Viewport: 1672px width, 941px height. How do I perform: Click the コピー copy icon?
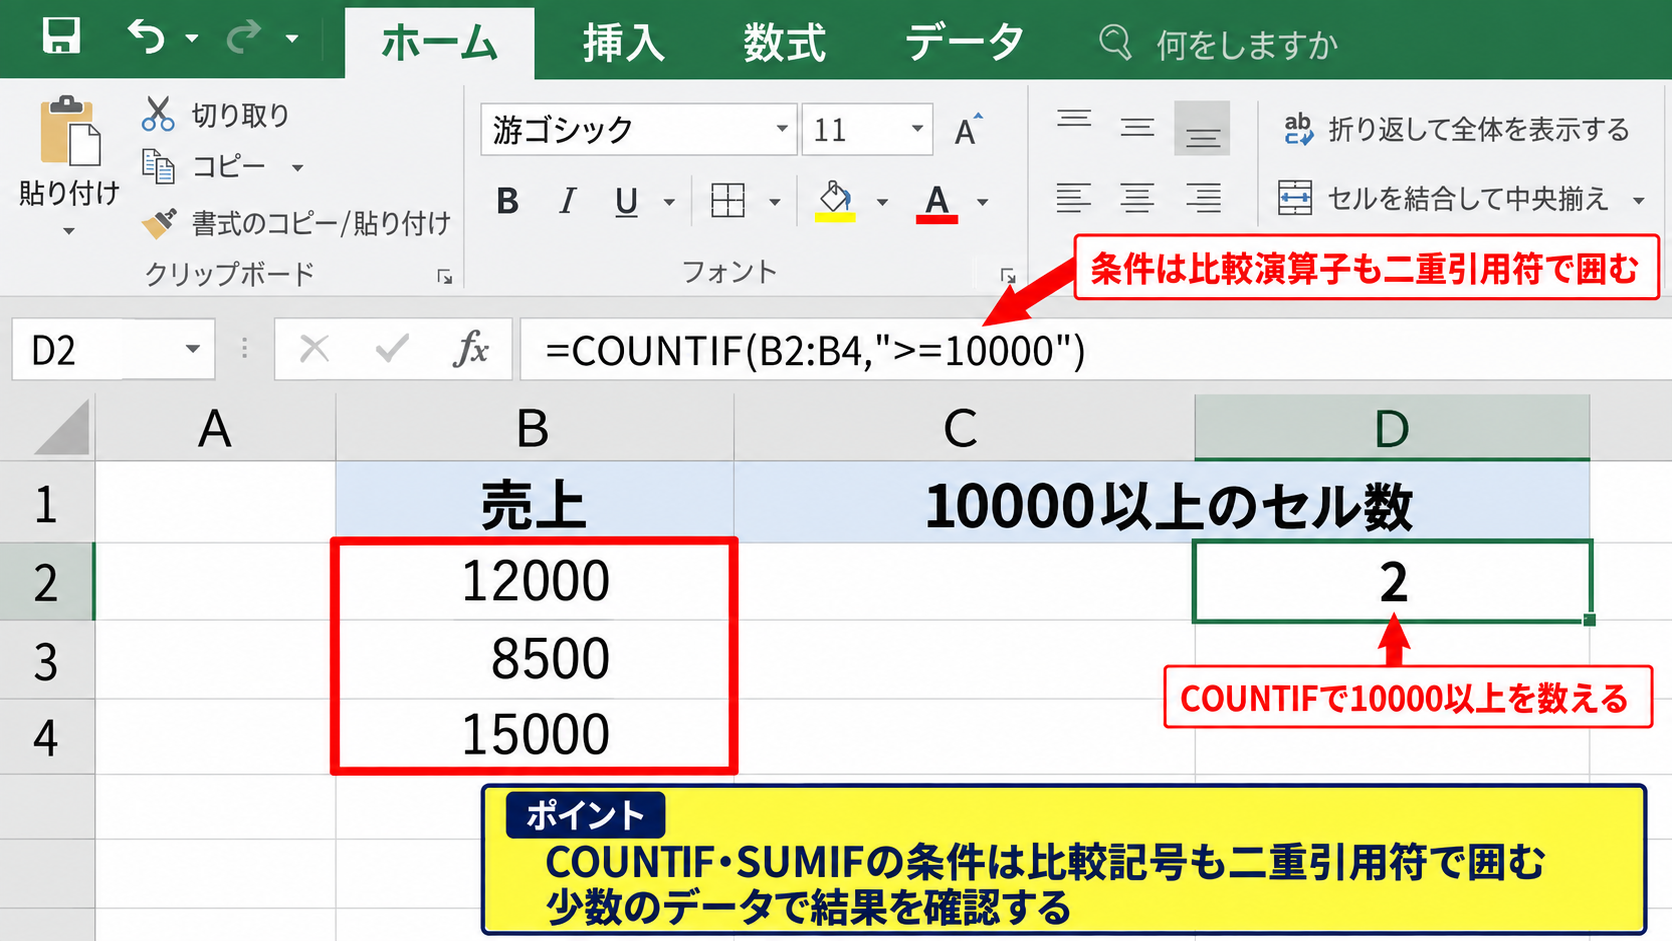(158, 166)
